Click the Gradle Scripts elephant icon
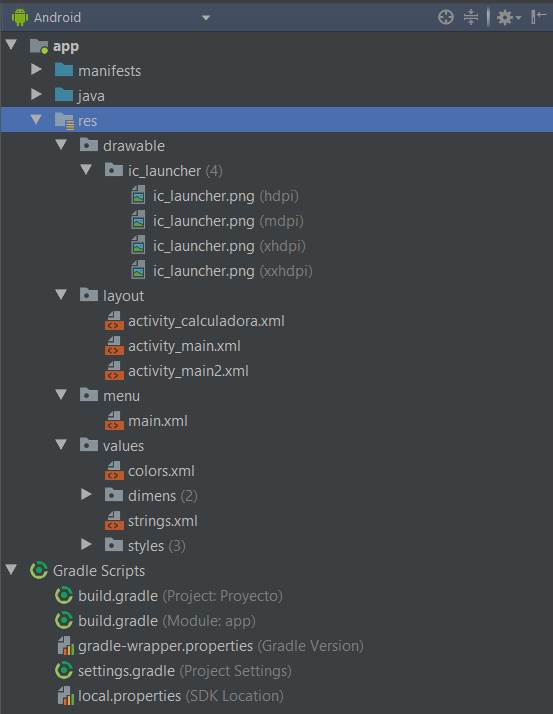The width and height of the screenshot is (553, 714). point(39,571)
